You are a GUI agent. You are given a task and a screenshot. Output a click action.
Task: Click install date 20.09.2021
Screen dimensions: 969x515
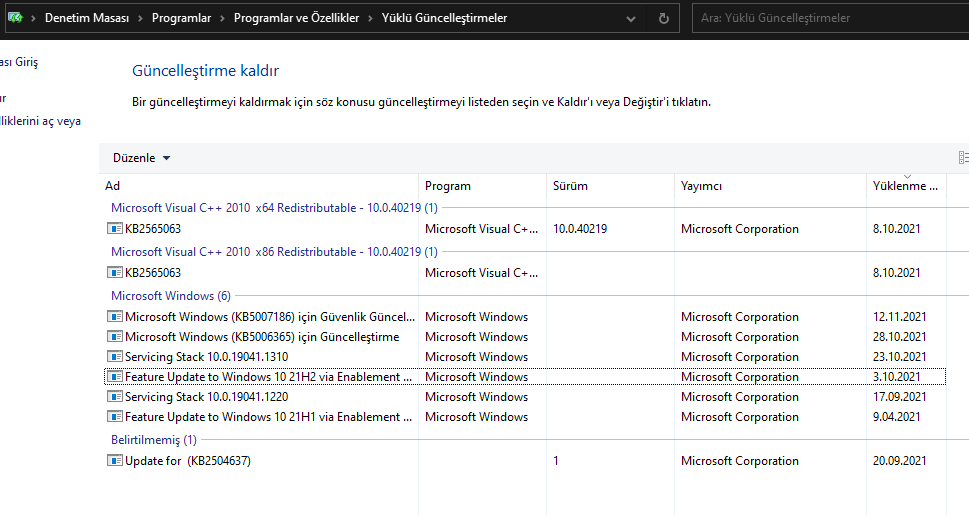tap(900, 461)
